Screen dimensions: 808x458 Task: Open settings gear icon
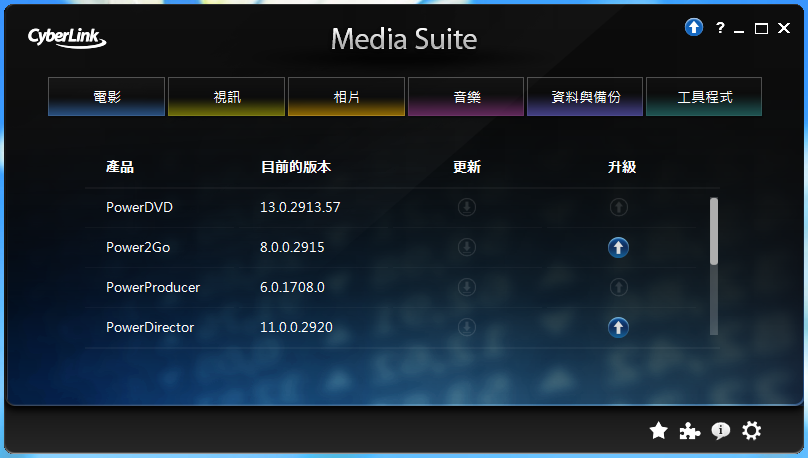751,431
